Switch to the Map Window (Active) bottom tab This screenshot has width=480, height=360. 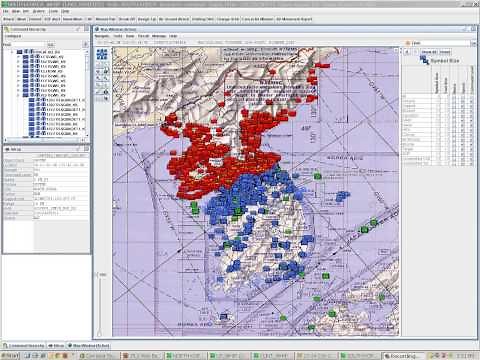pos(89,346)
